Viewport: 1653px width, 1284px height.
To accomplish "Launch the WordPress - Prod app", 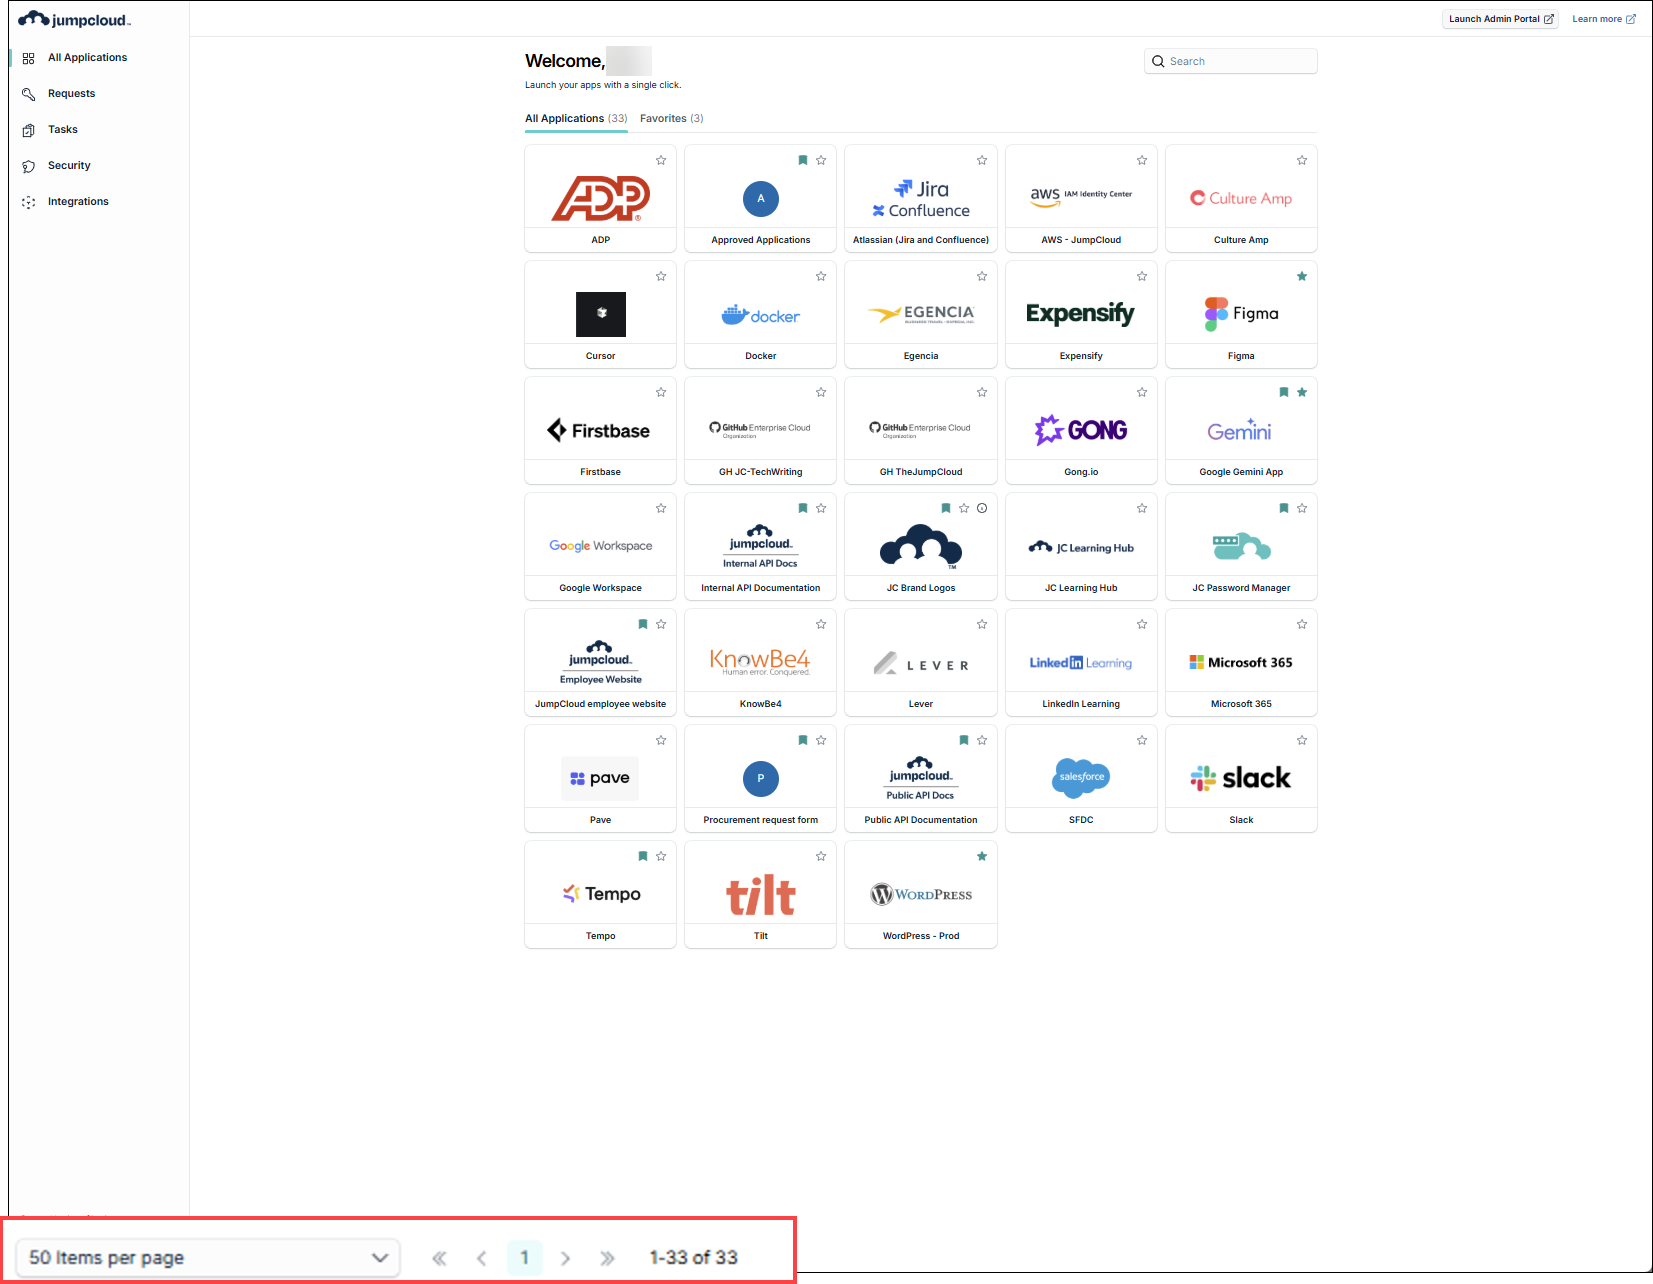I will pos(921,894).
